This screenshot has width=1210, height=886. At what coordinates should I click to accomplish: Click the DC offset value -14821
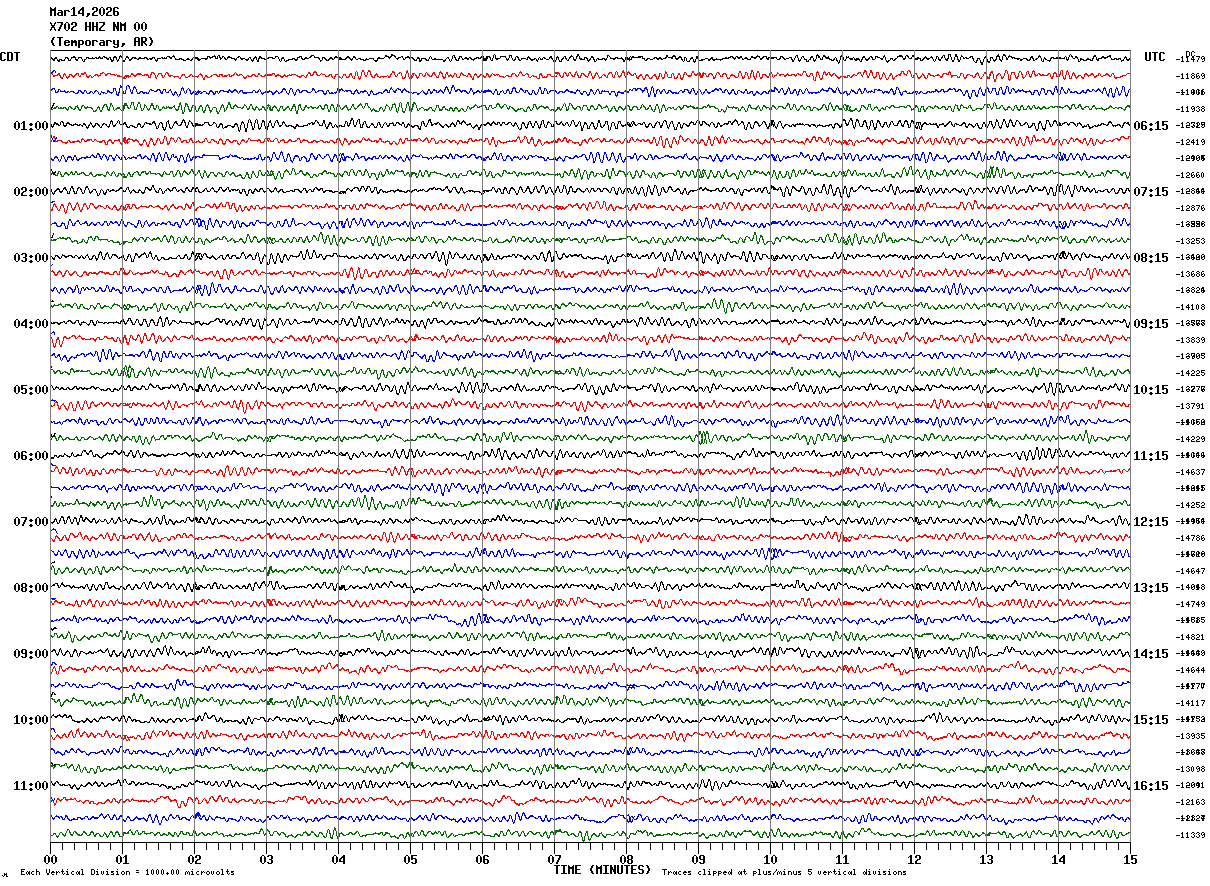coord(1190,637)
